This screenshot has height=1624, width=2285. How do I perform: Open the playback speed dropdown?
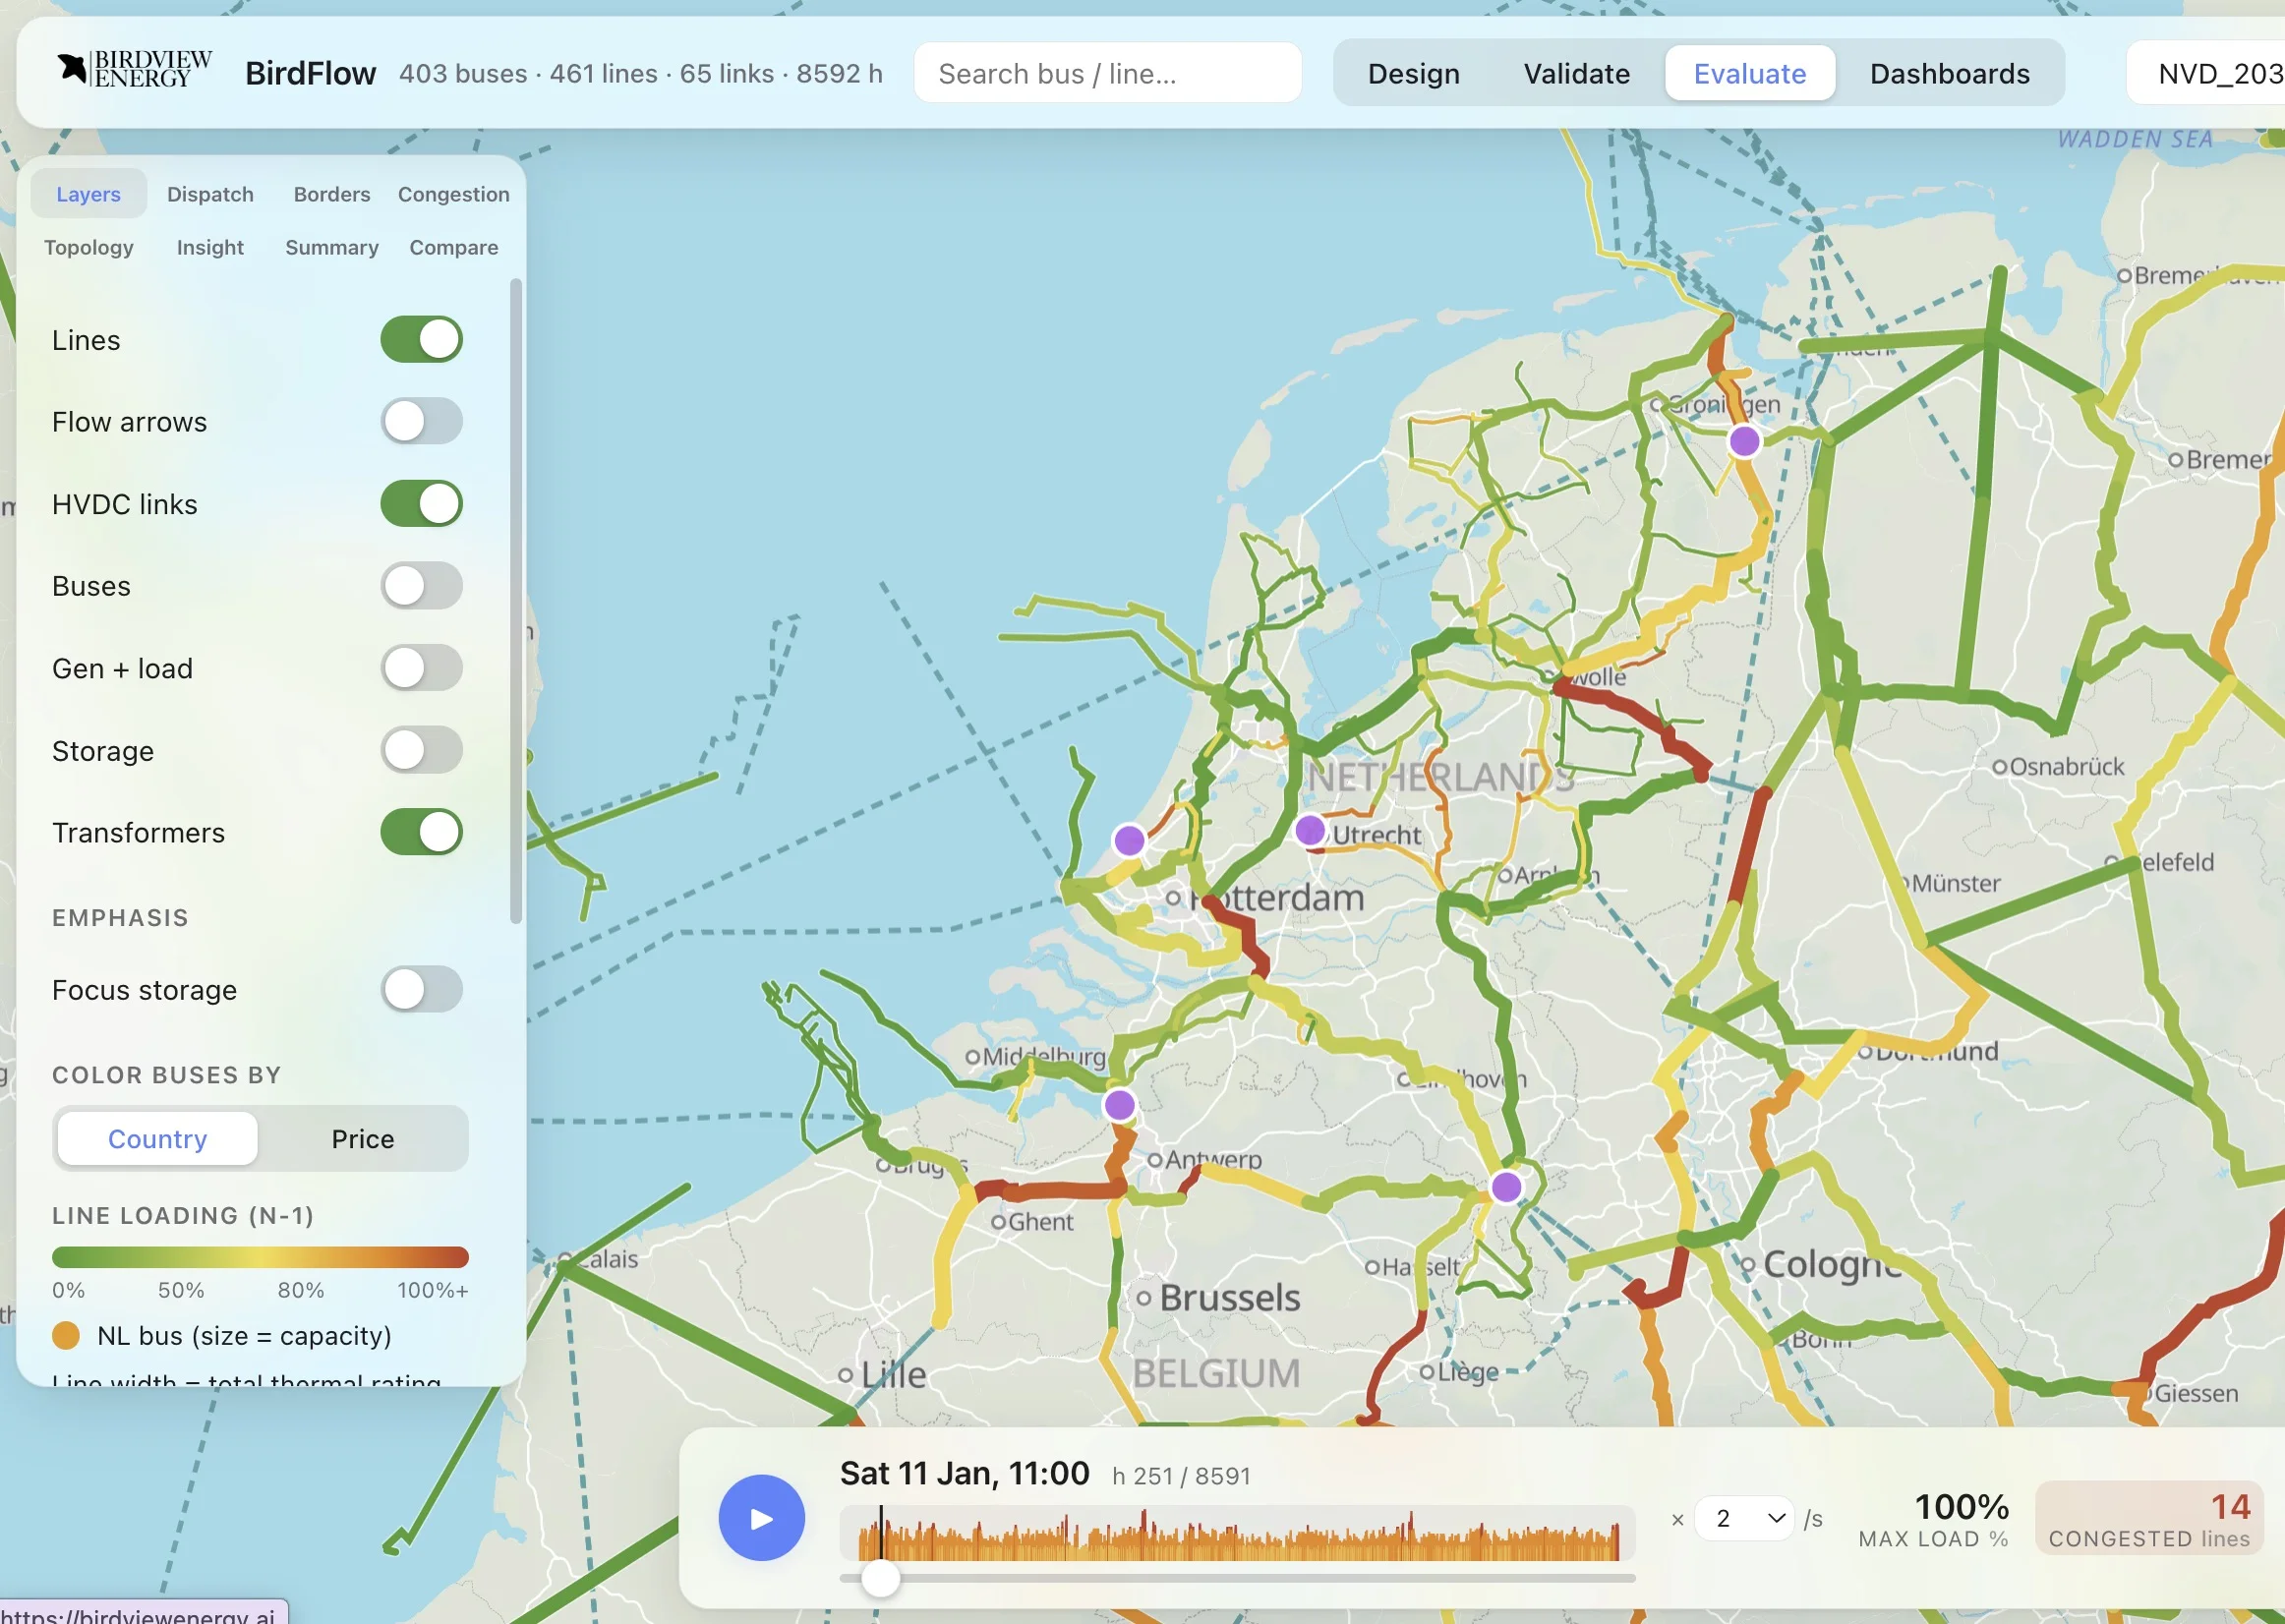1743,1518
